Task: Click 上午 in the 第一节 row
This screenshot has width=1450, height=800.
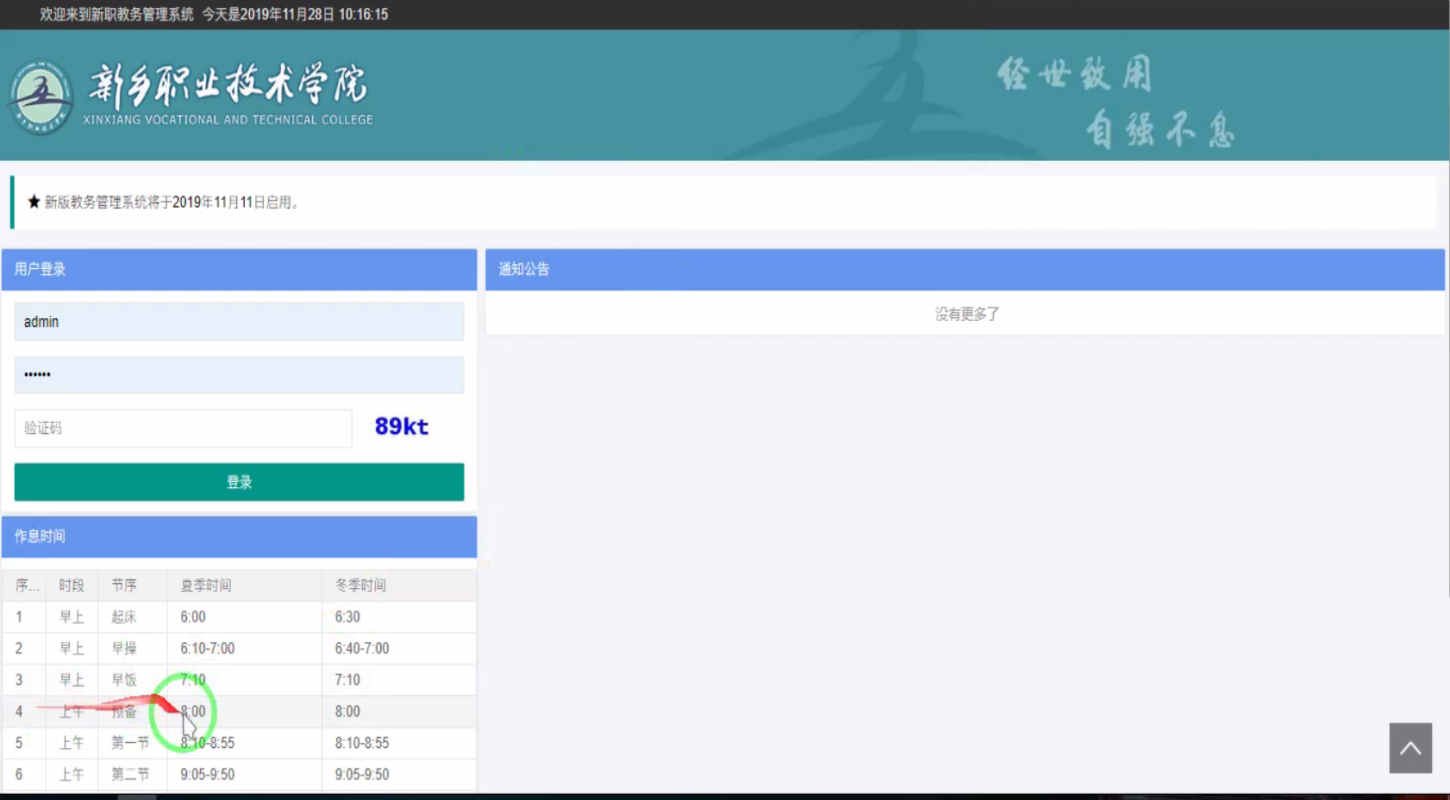Action: 72,743
